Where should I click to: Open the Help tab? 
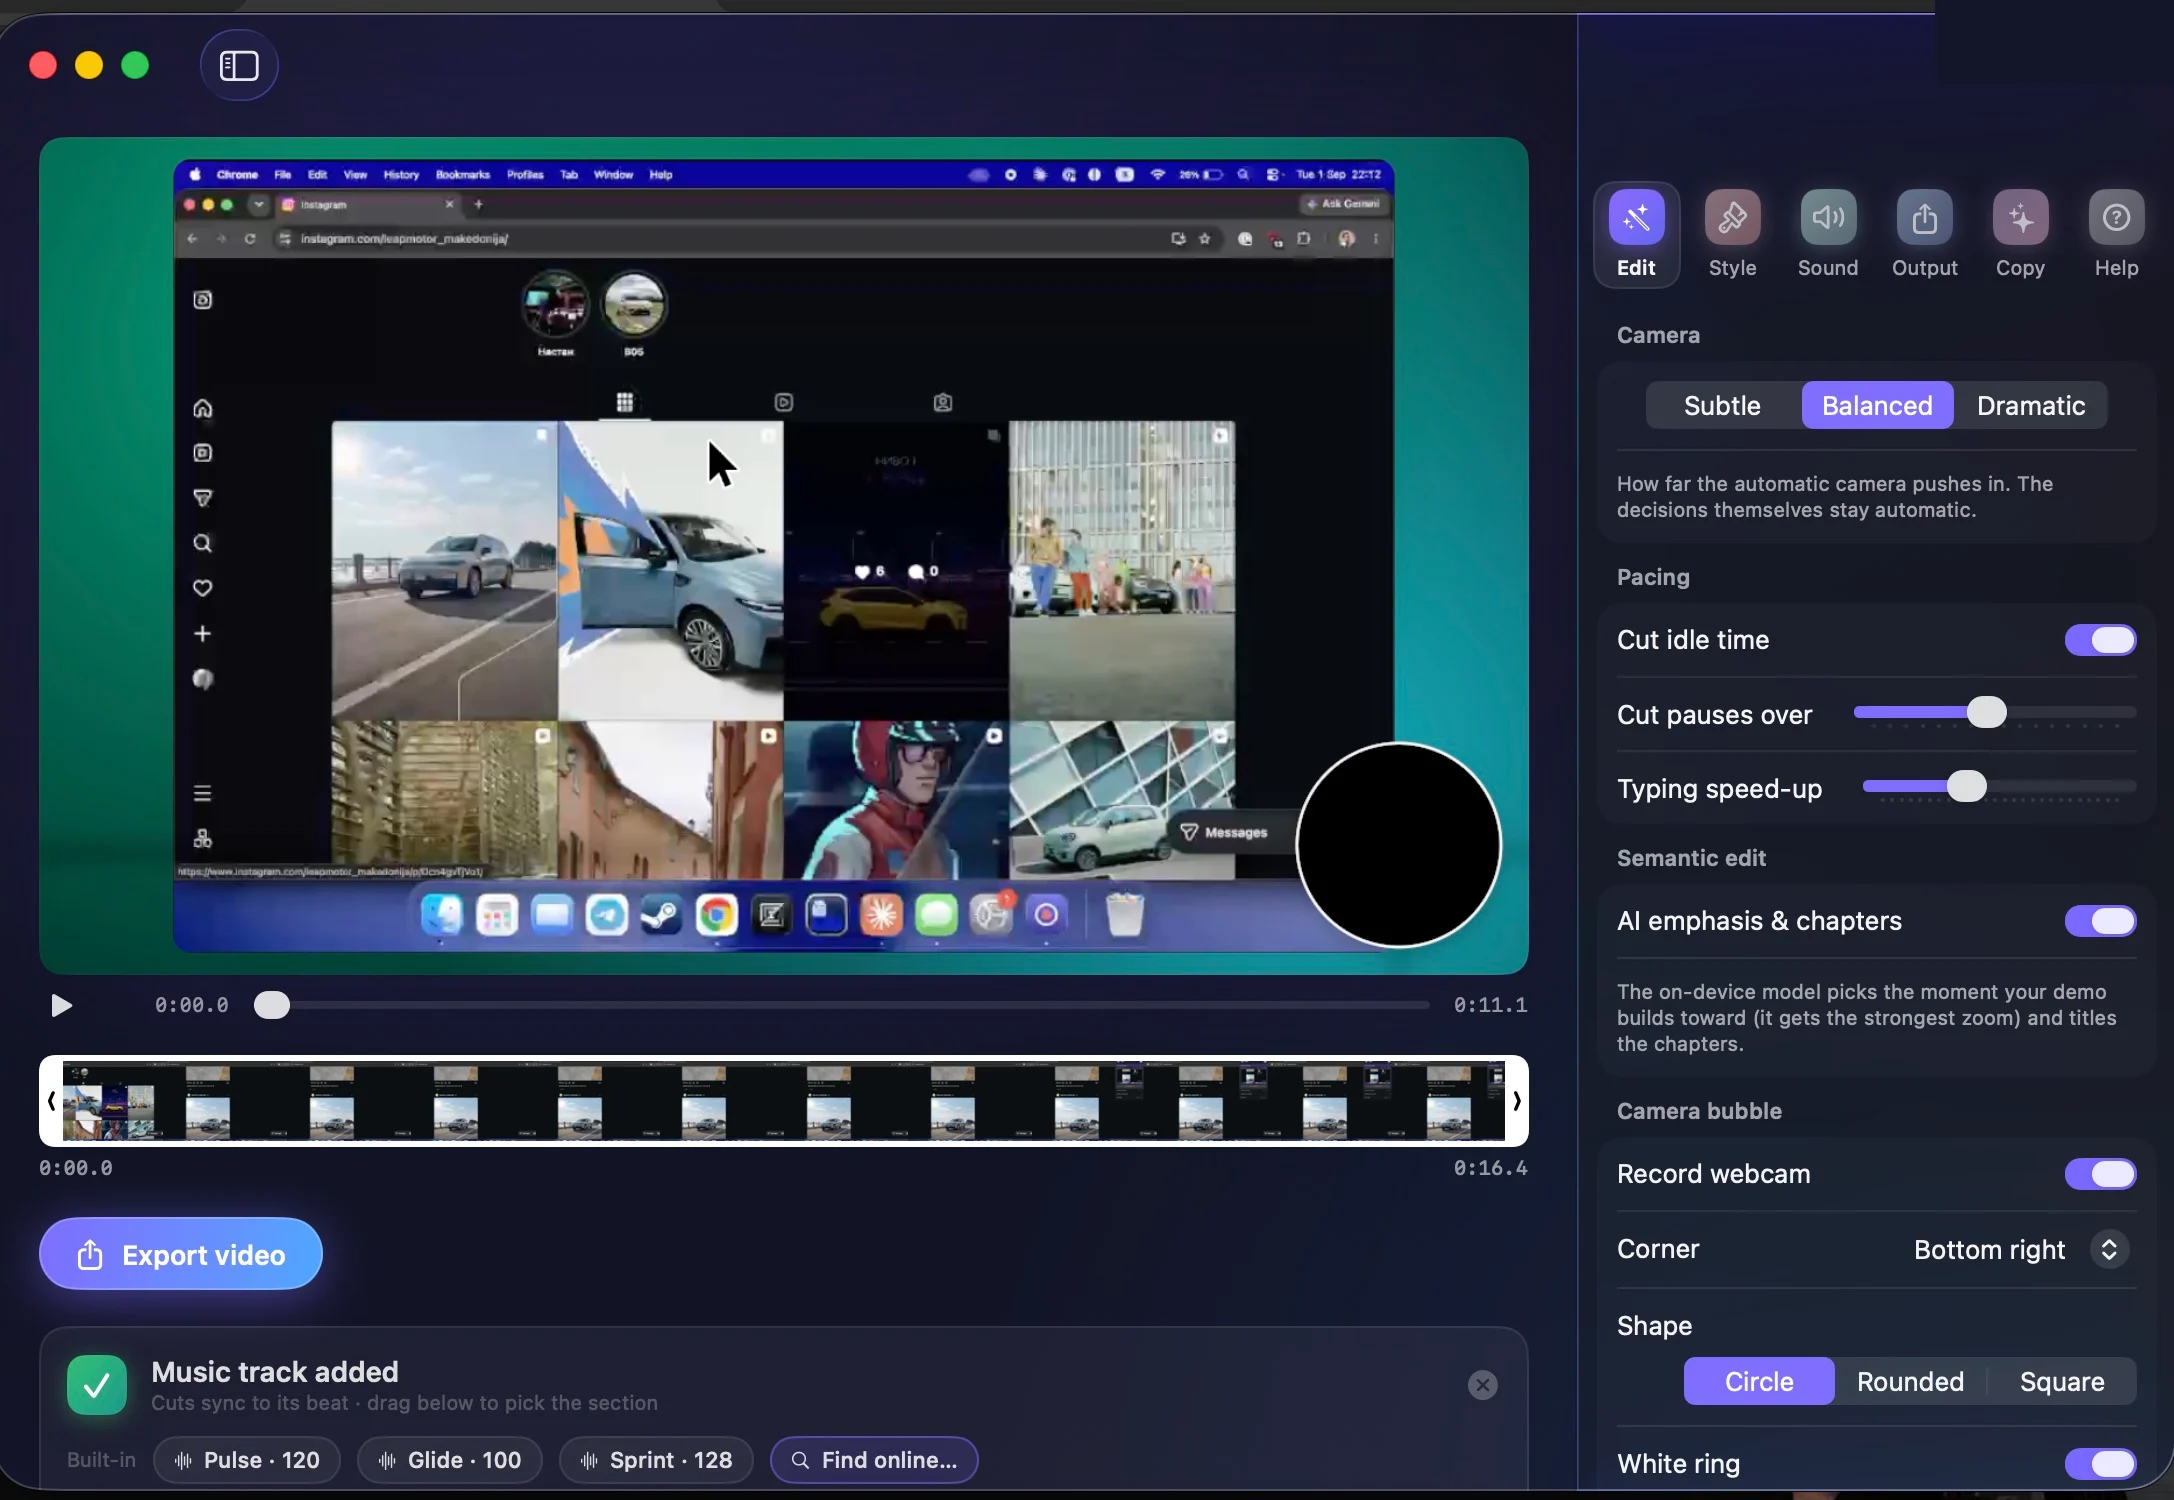(x=2116, y=235)
